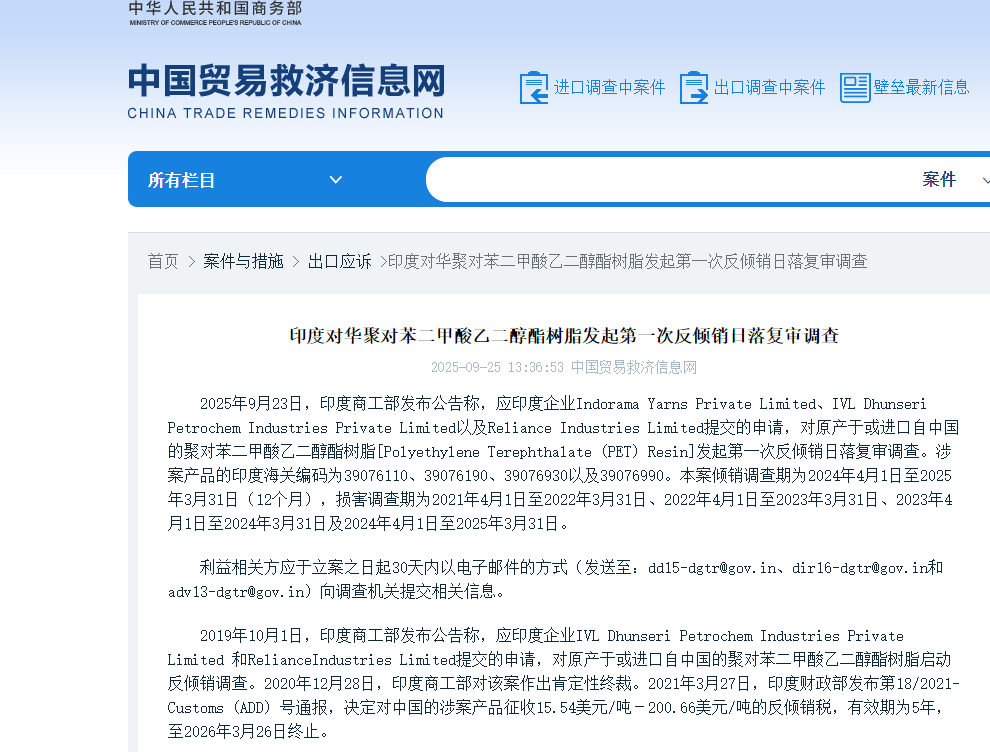The width and height of the screenshot is (990, 752).
Task: Click the bold article headline
Action: click(564, 336)
